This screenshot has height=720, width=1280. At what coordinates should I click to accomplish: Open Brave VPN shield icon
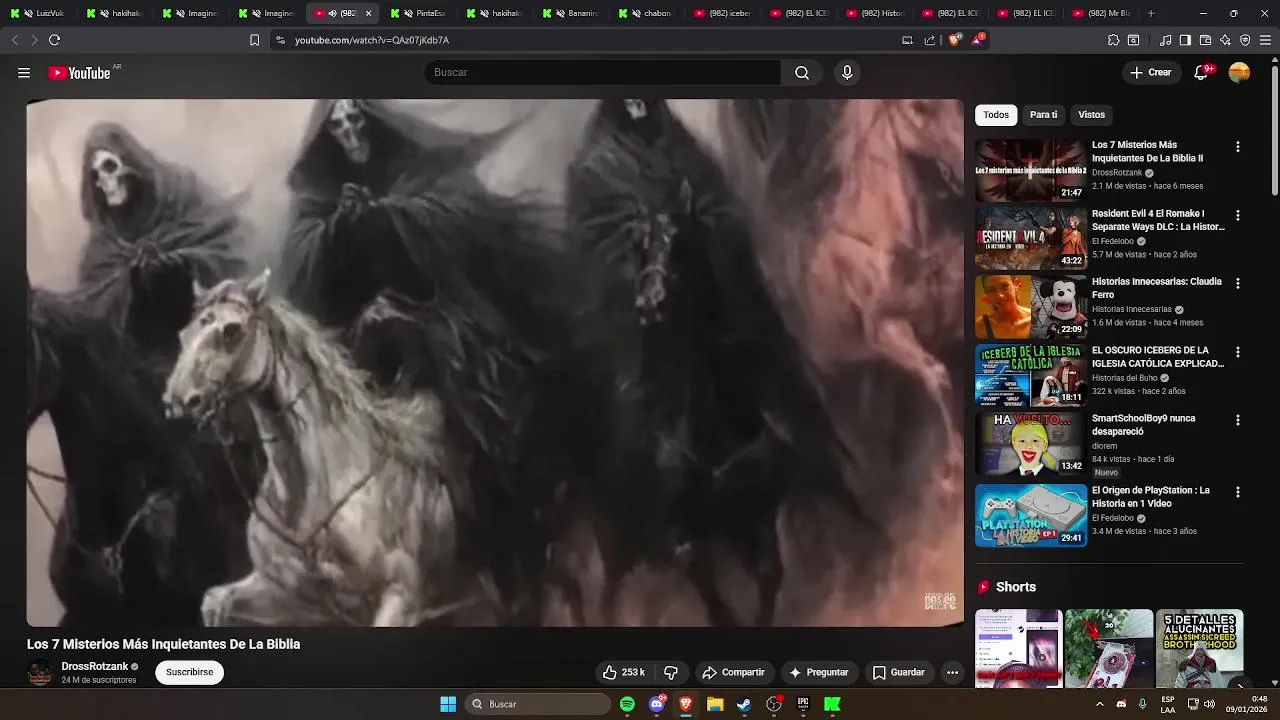coord(1245,40)
